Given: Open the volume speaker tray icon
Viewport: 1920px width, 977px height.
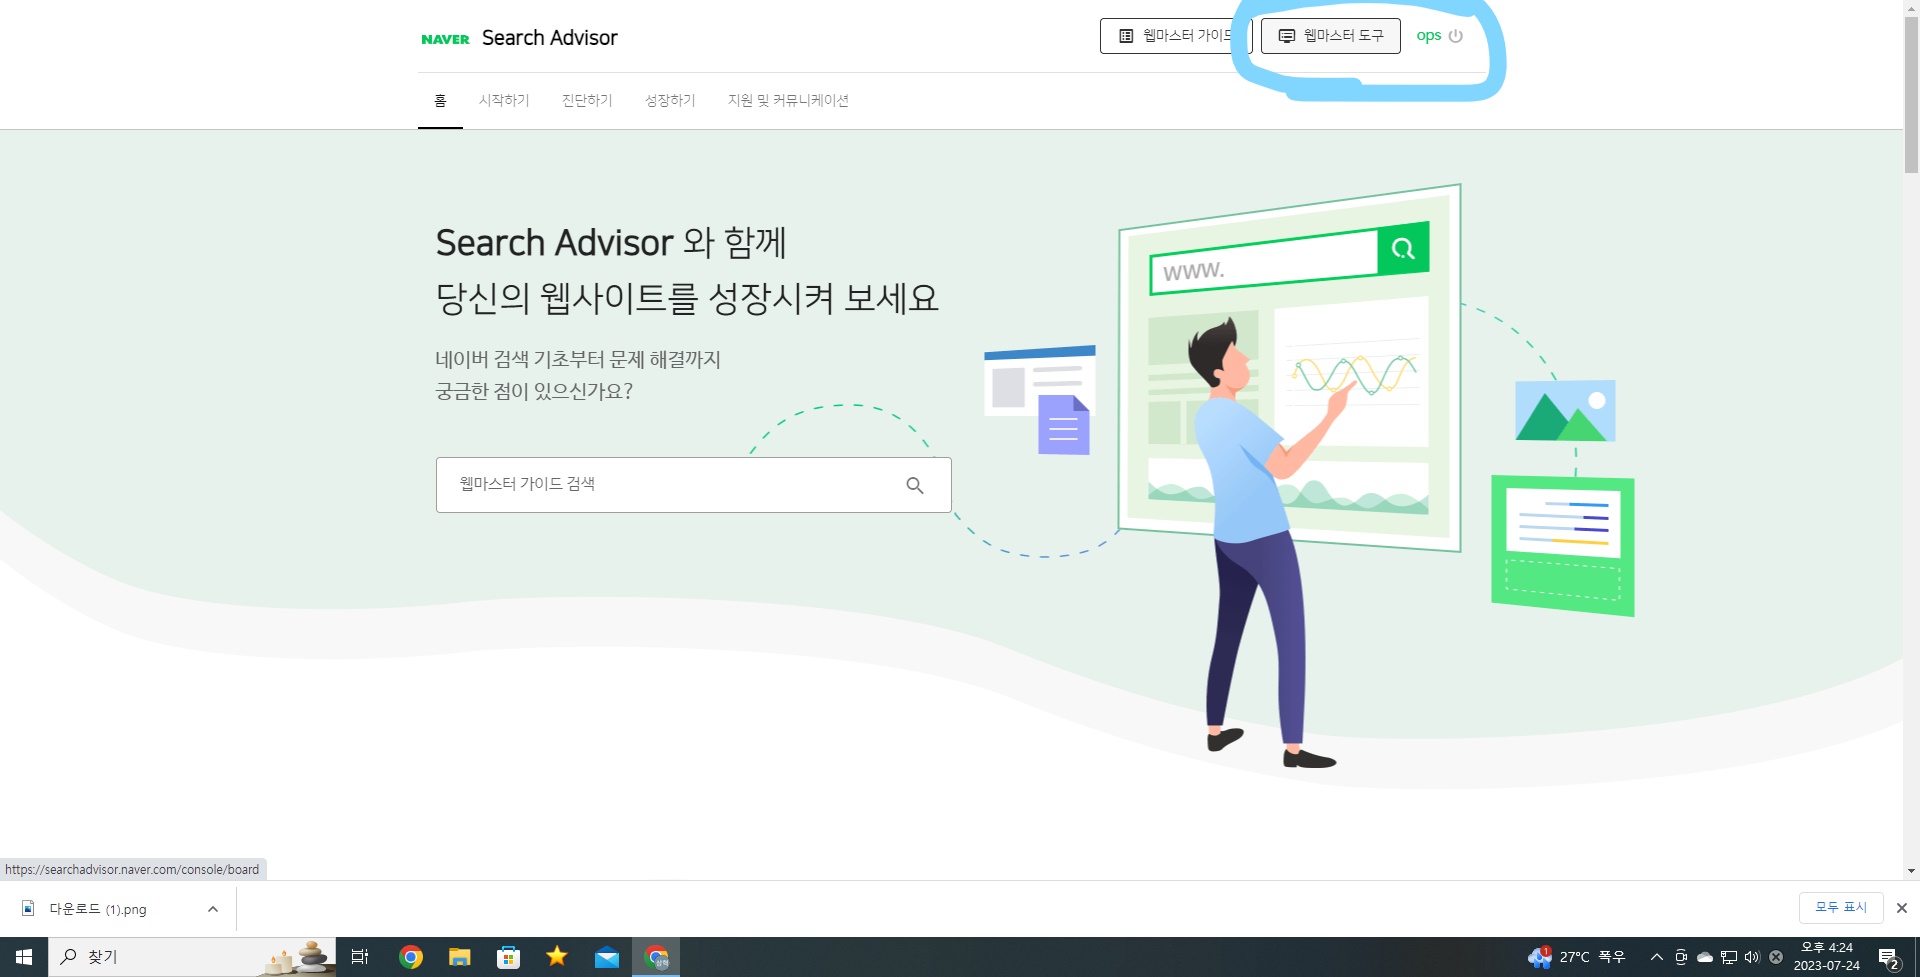Looking at the screenshot, I should point(1752,957).
